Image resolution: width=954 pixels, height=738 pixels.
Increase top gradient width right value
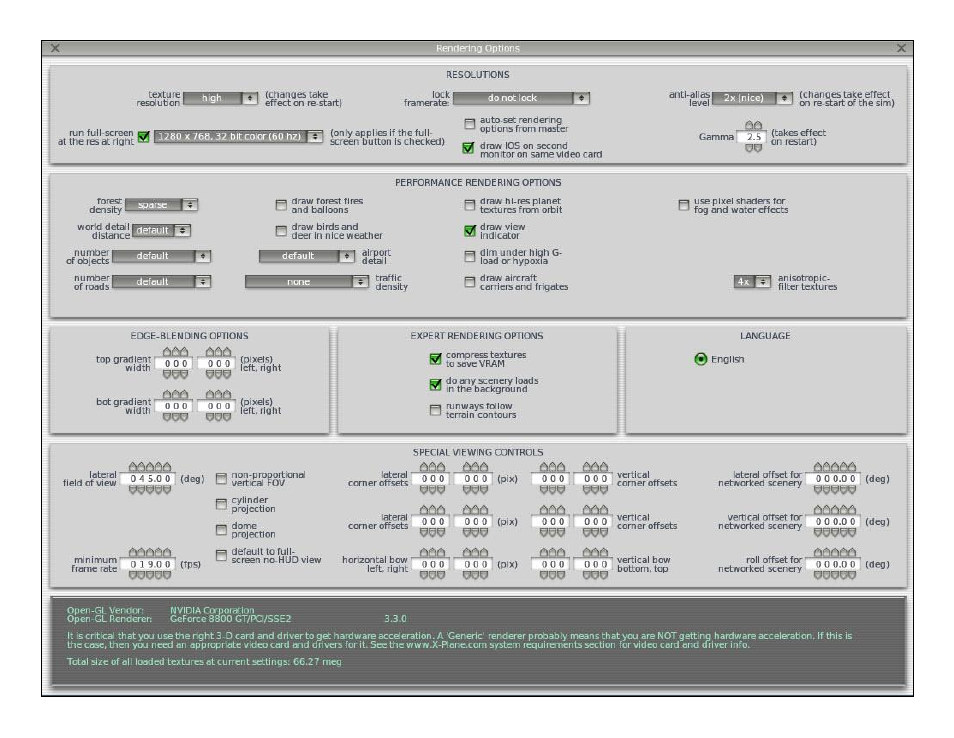click(218, 352)
